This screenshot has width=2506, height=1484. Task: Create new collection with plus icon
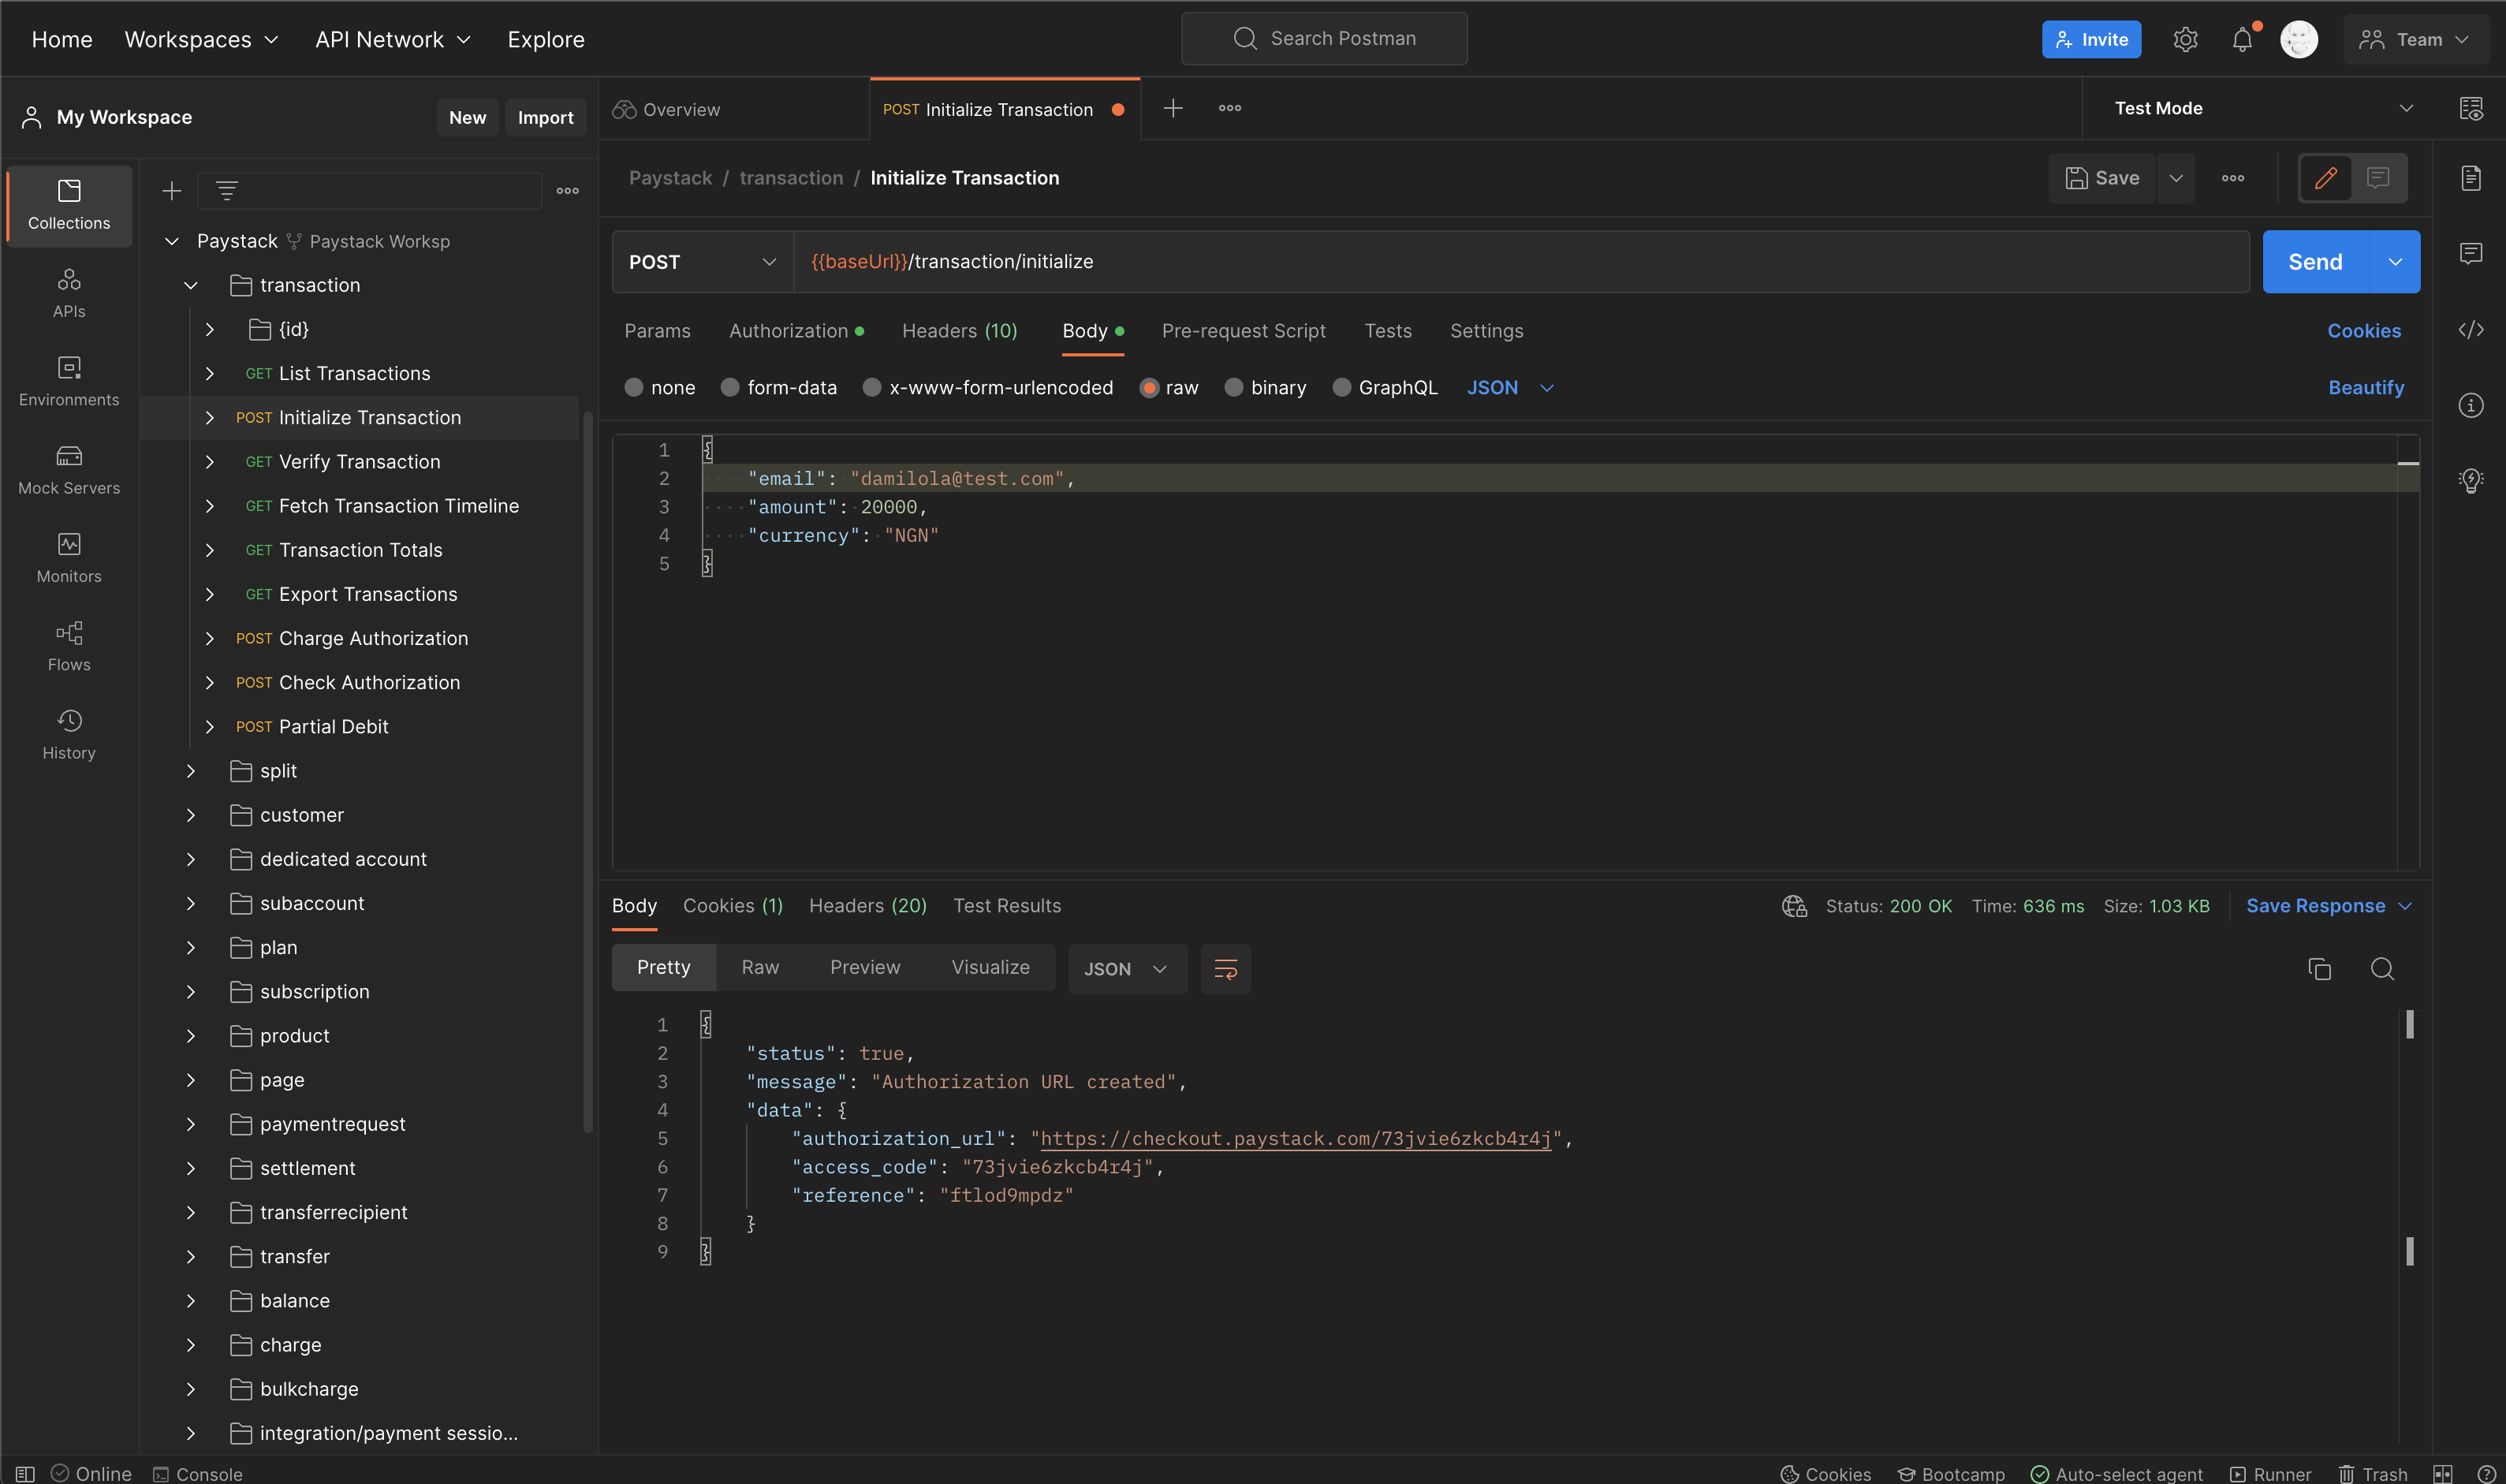(172, 190)
